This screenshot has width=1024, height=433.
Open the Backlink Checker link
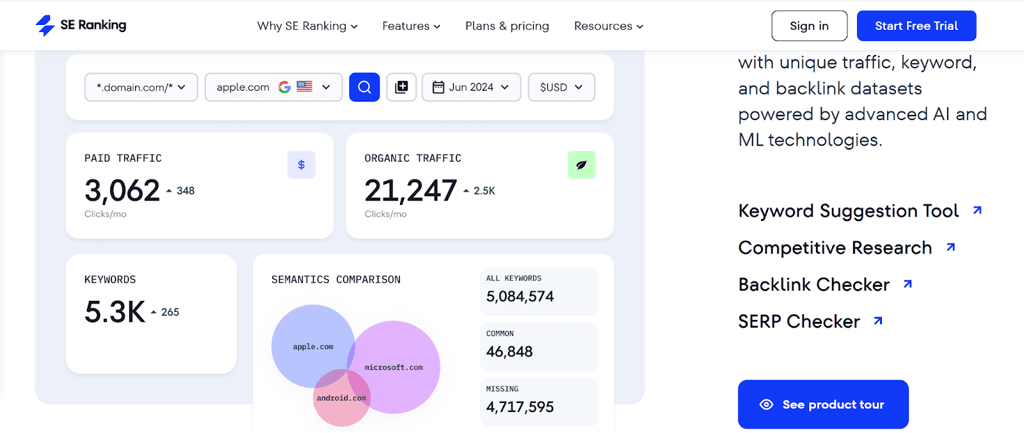814,285
